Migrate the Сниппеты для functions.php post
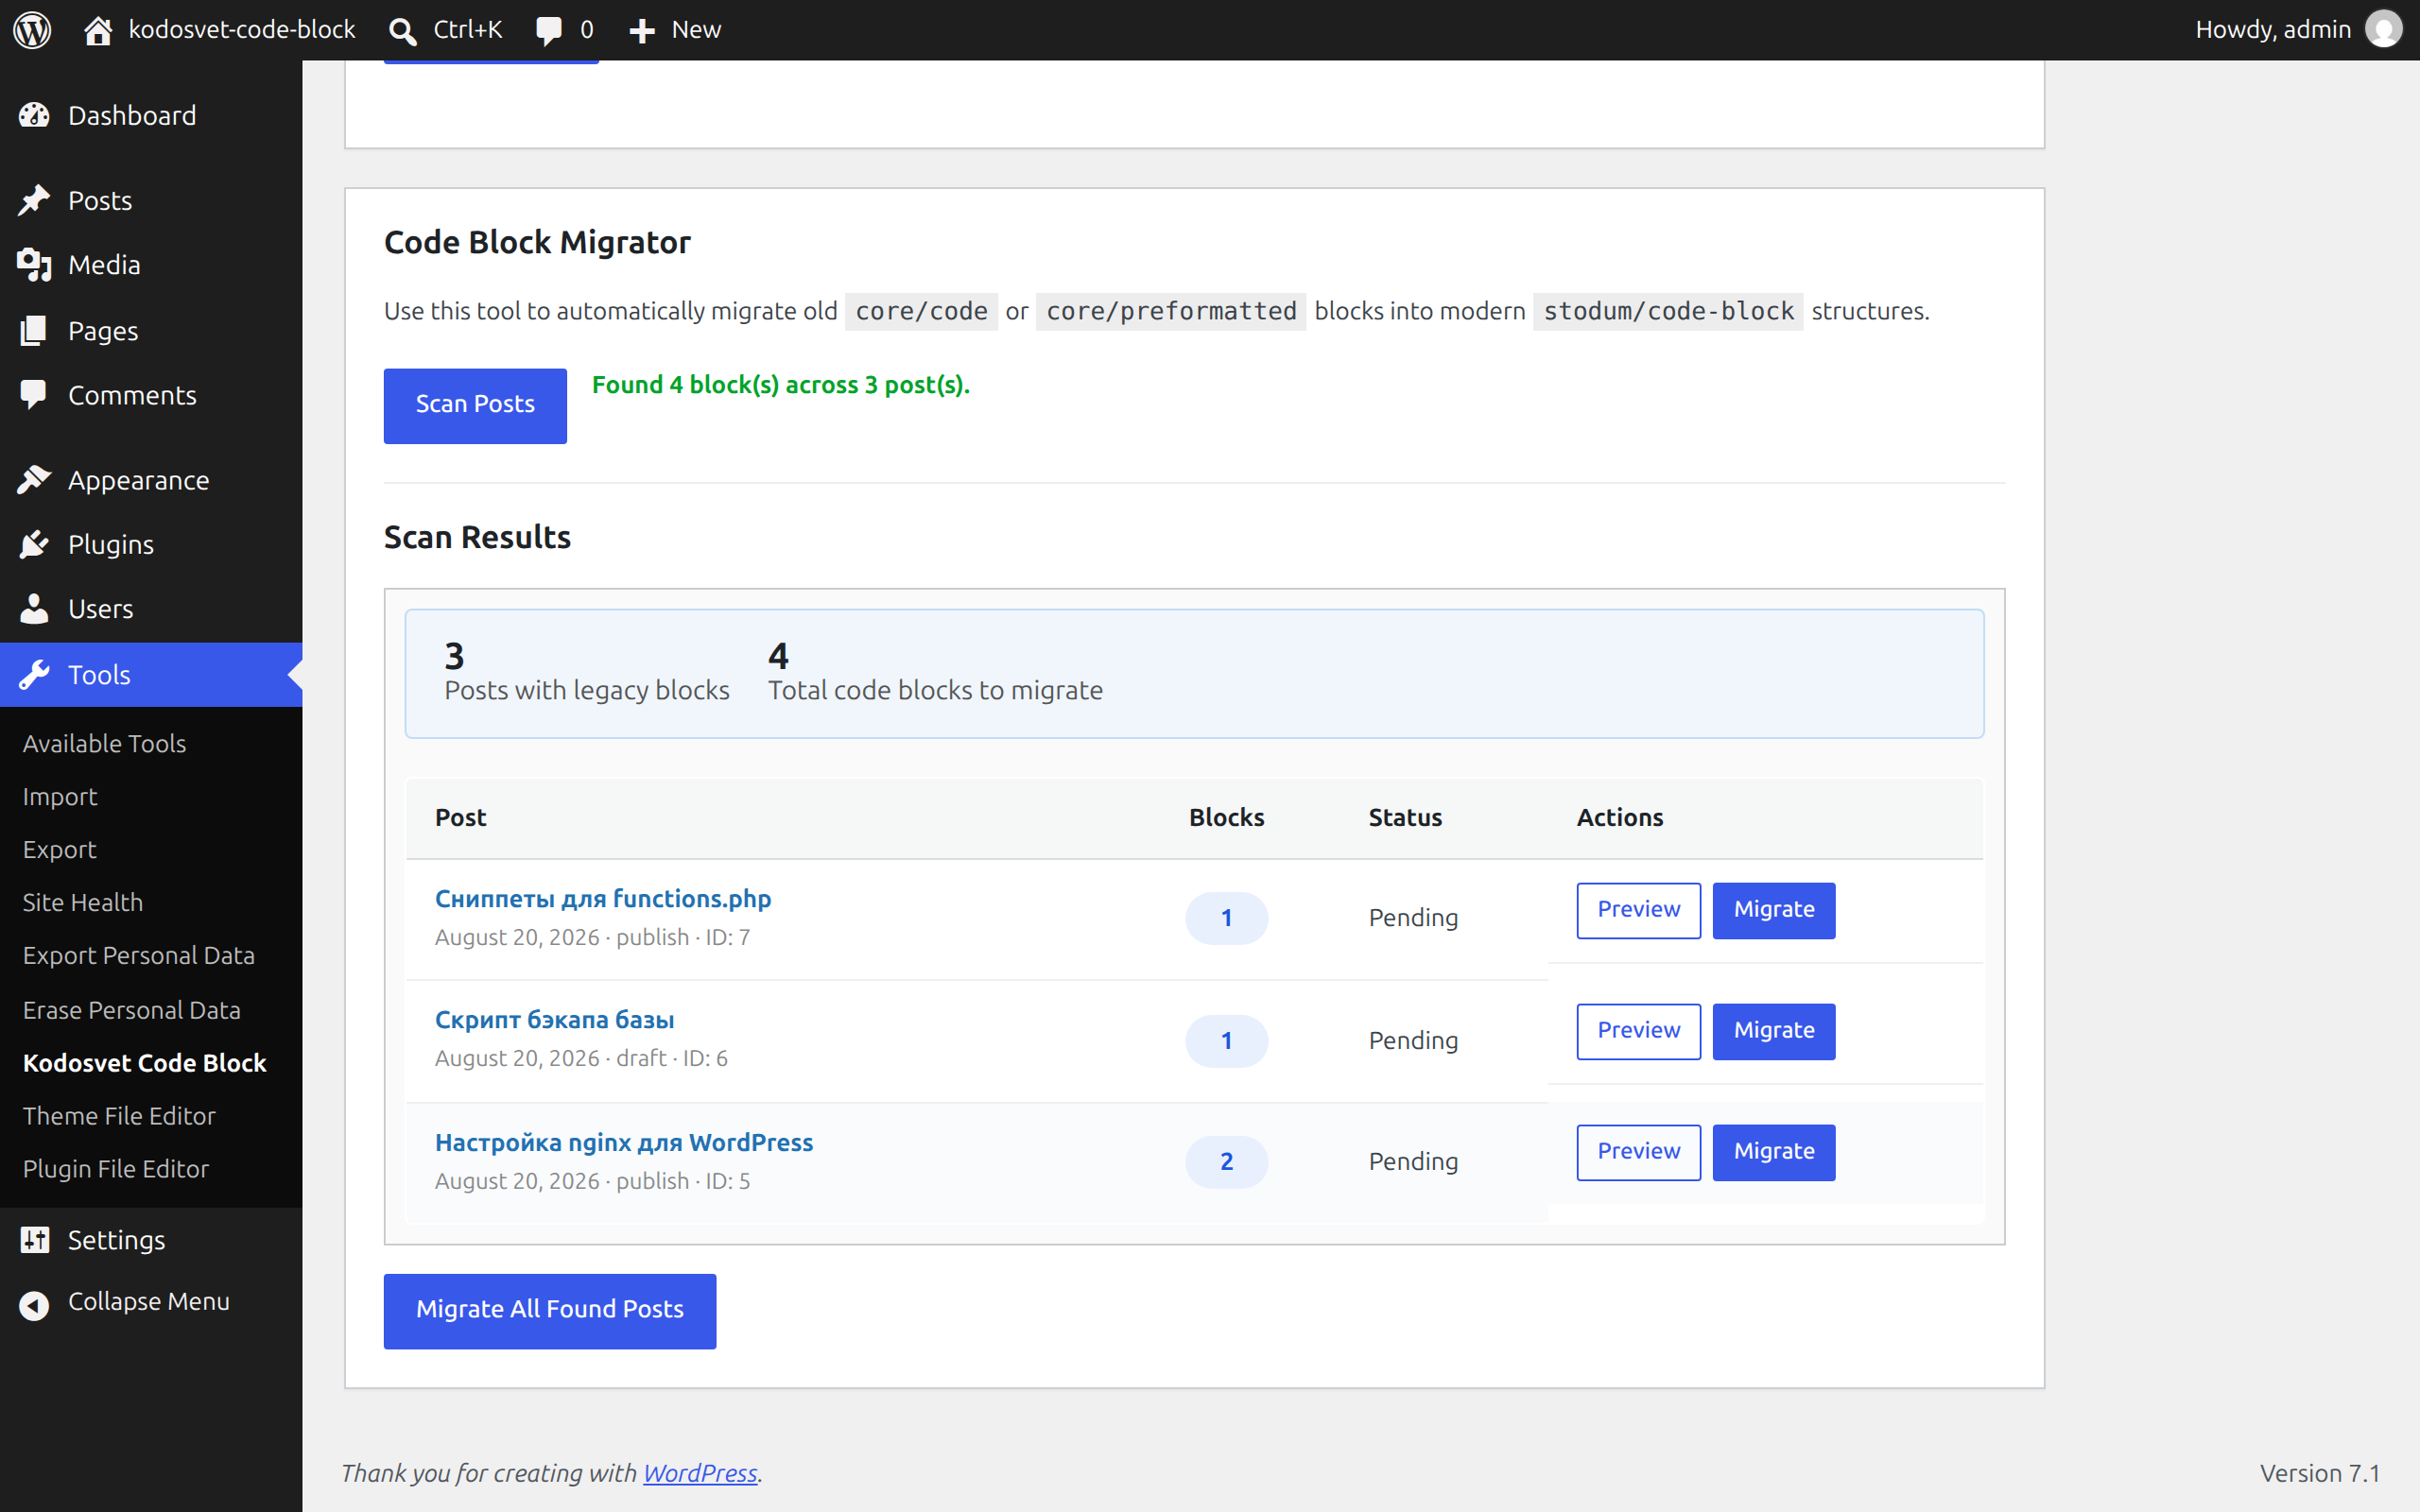This screenshot has height=1512, width=2420. tap(1774, 910)
